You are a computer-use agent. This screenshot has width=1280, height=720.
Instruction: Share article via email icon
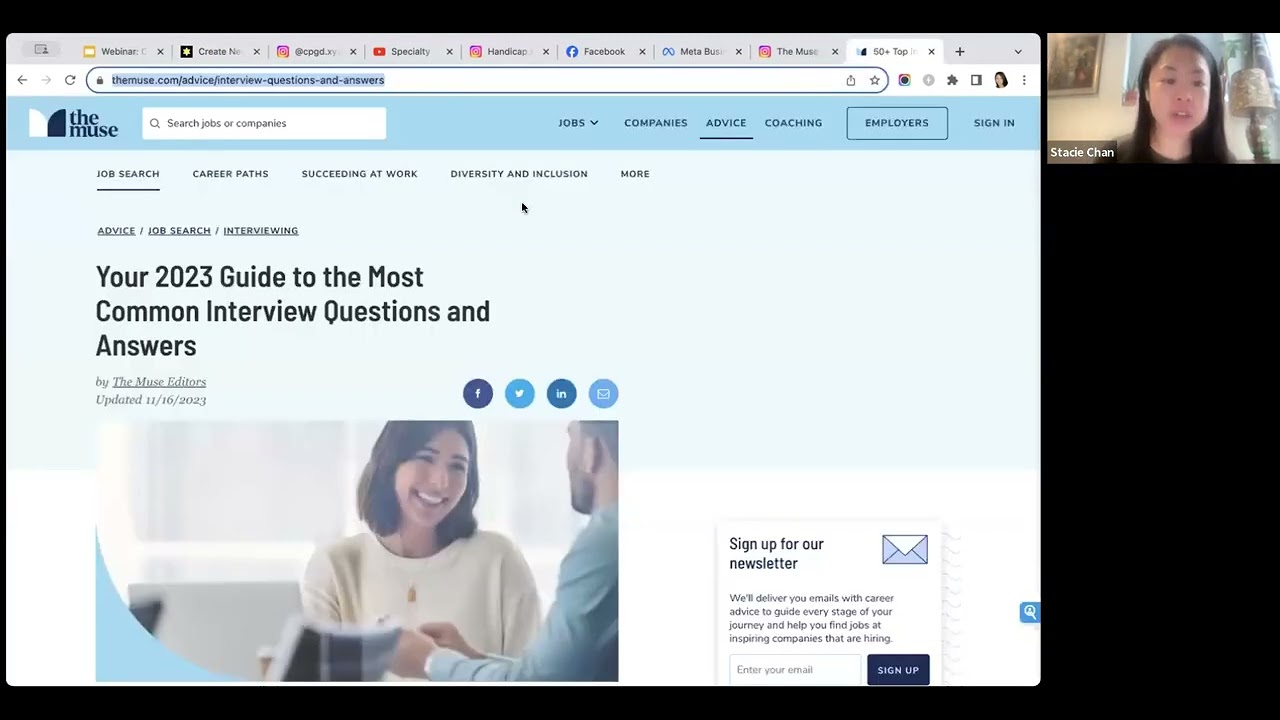[603, 394]
